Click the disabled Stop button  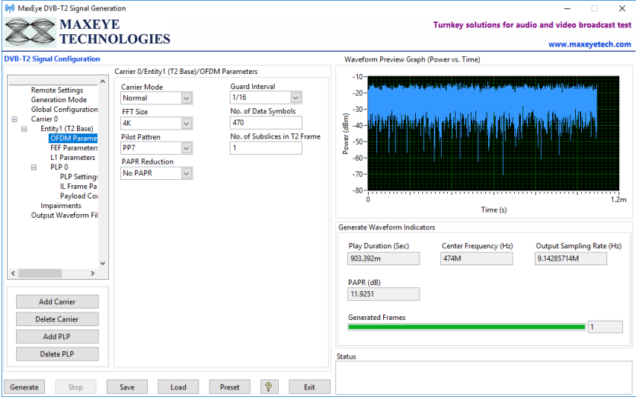pyautogui.click(x=75, y=387)
